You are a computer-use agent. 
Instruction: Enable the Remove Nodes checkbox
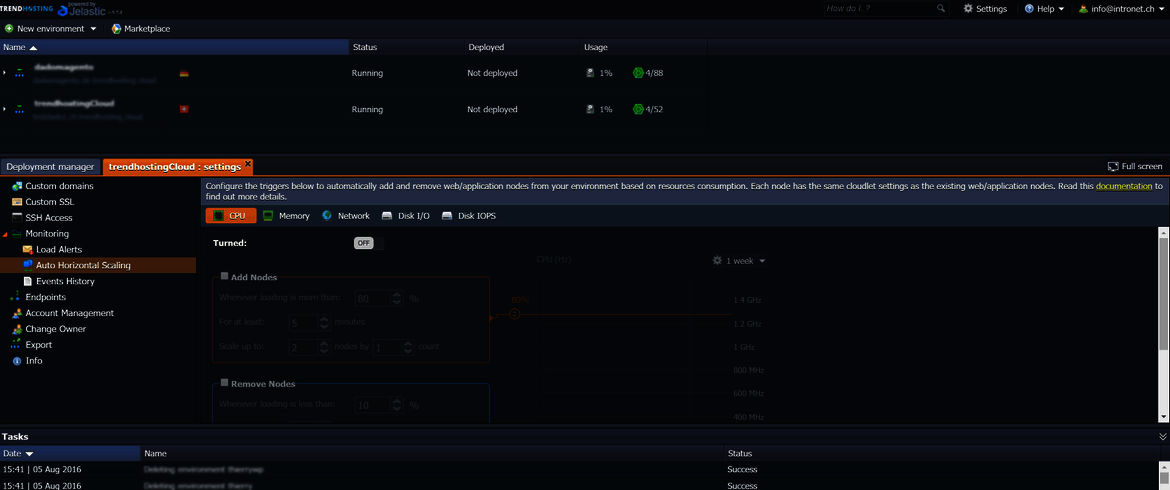(x=225, y=383)
